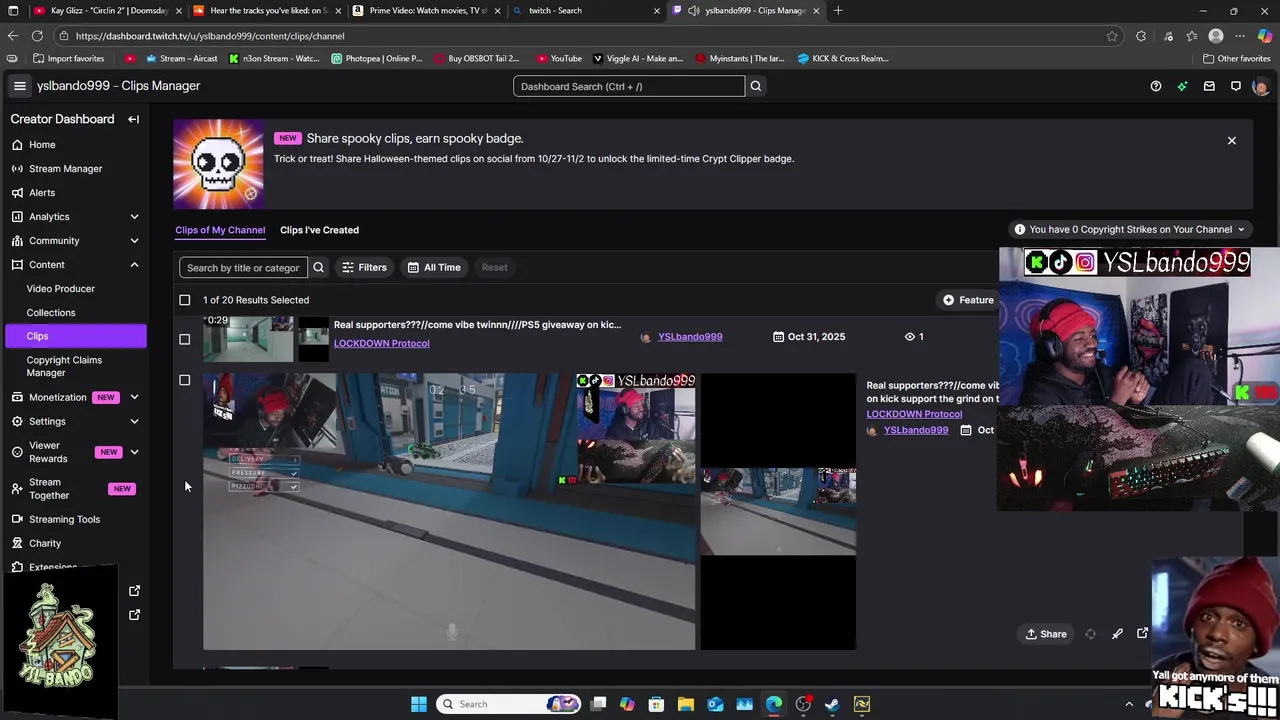
Task: Focus the search by title or category field
Action: tap(243, 267)
